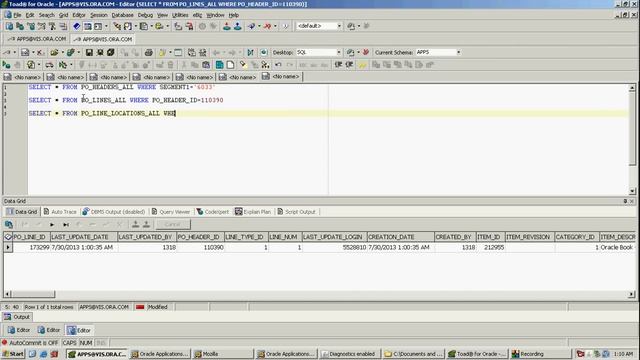Click the row indicator arrow for first row
Image resolution: width=640 pixels, height=360 pixels.
pyautogui.click(x=8, y=247)
